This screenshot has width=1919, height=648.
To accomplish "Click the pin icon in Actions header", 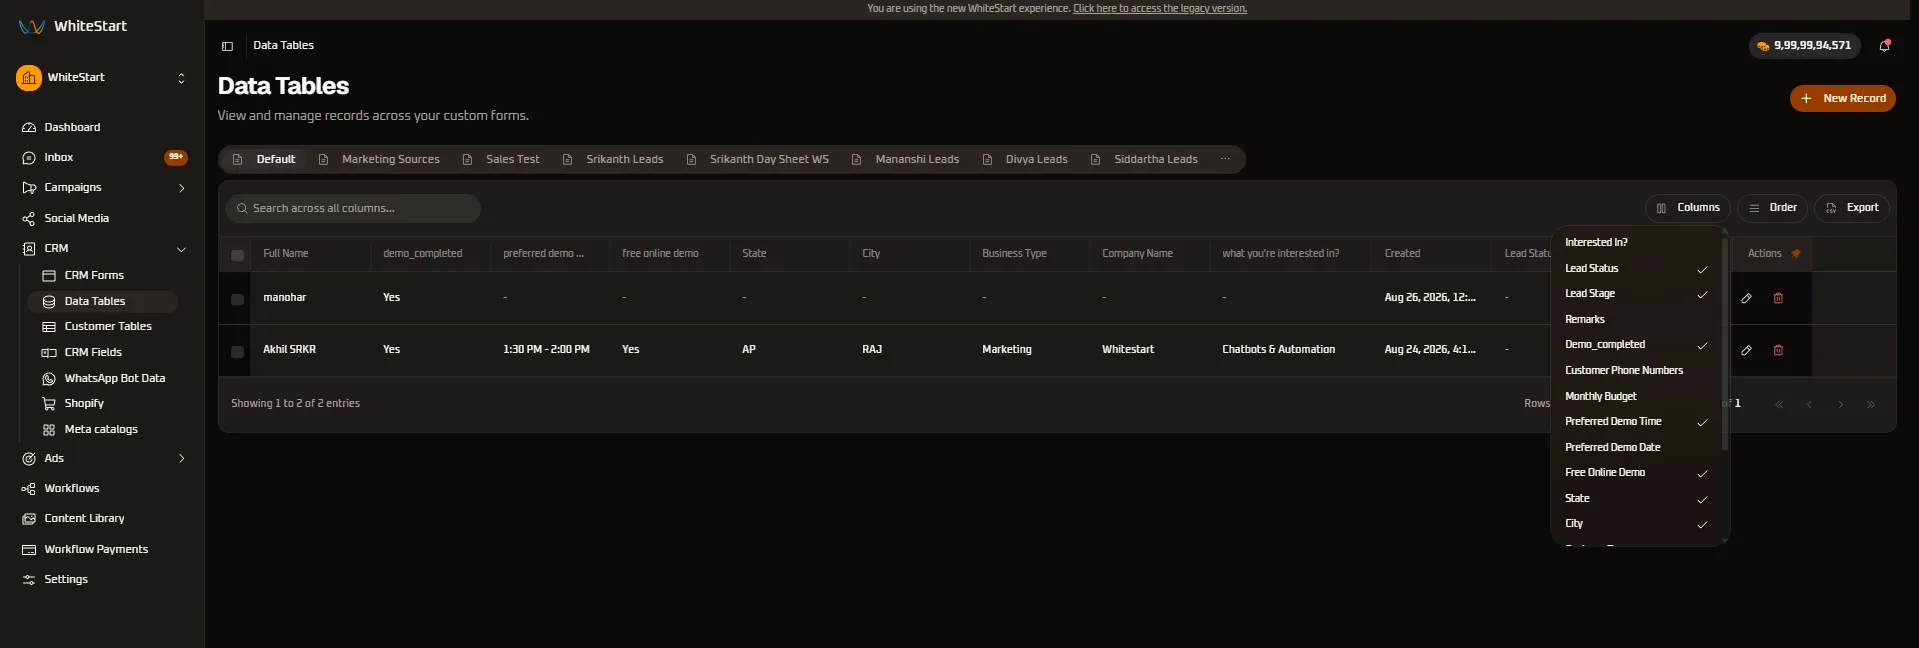I will [x=1796, y=254].
